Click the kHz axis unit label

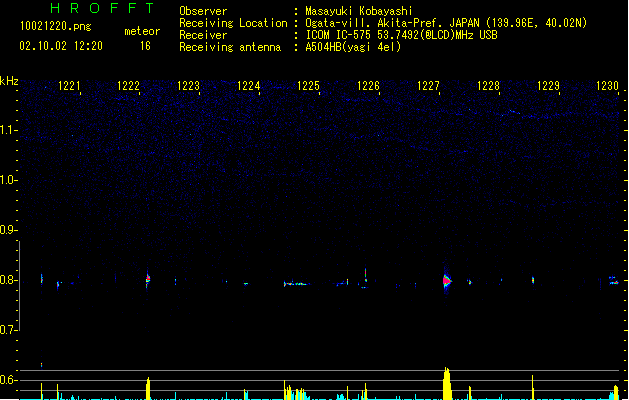coord(9,81)
